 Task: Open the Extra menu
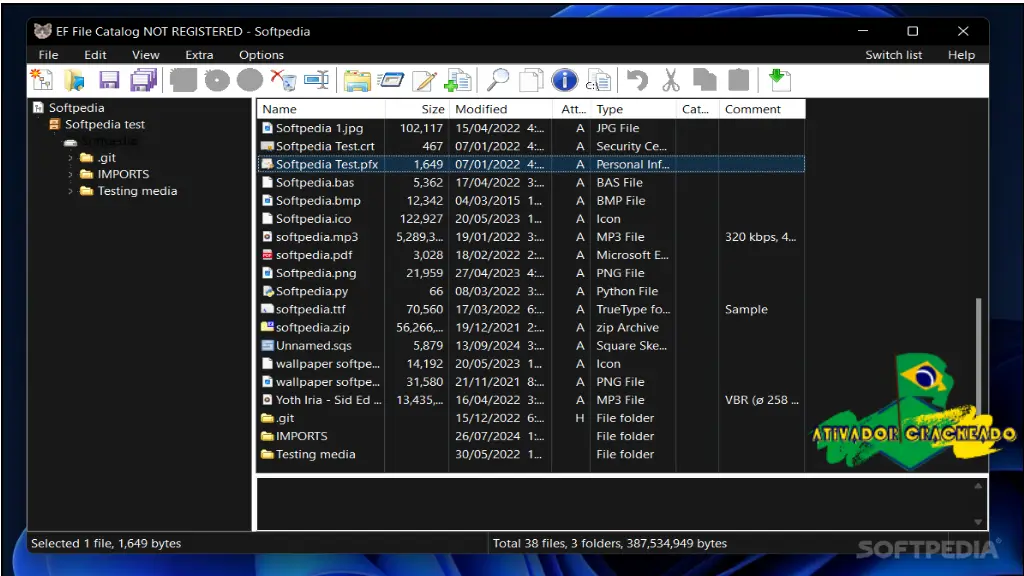pos(199,55)
